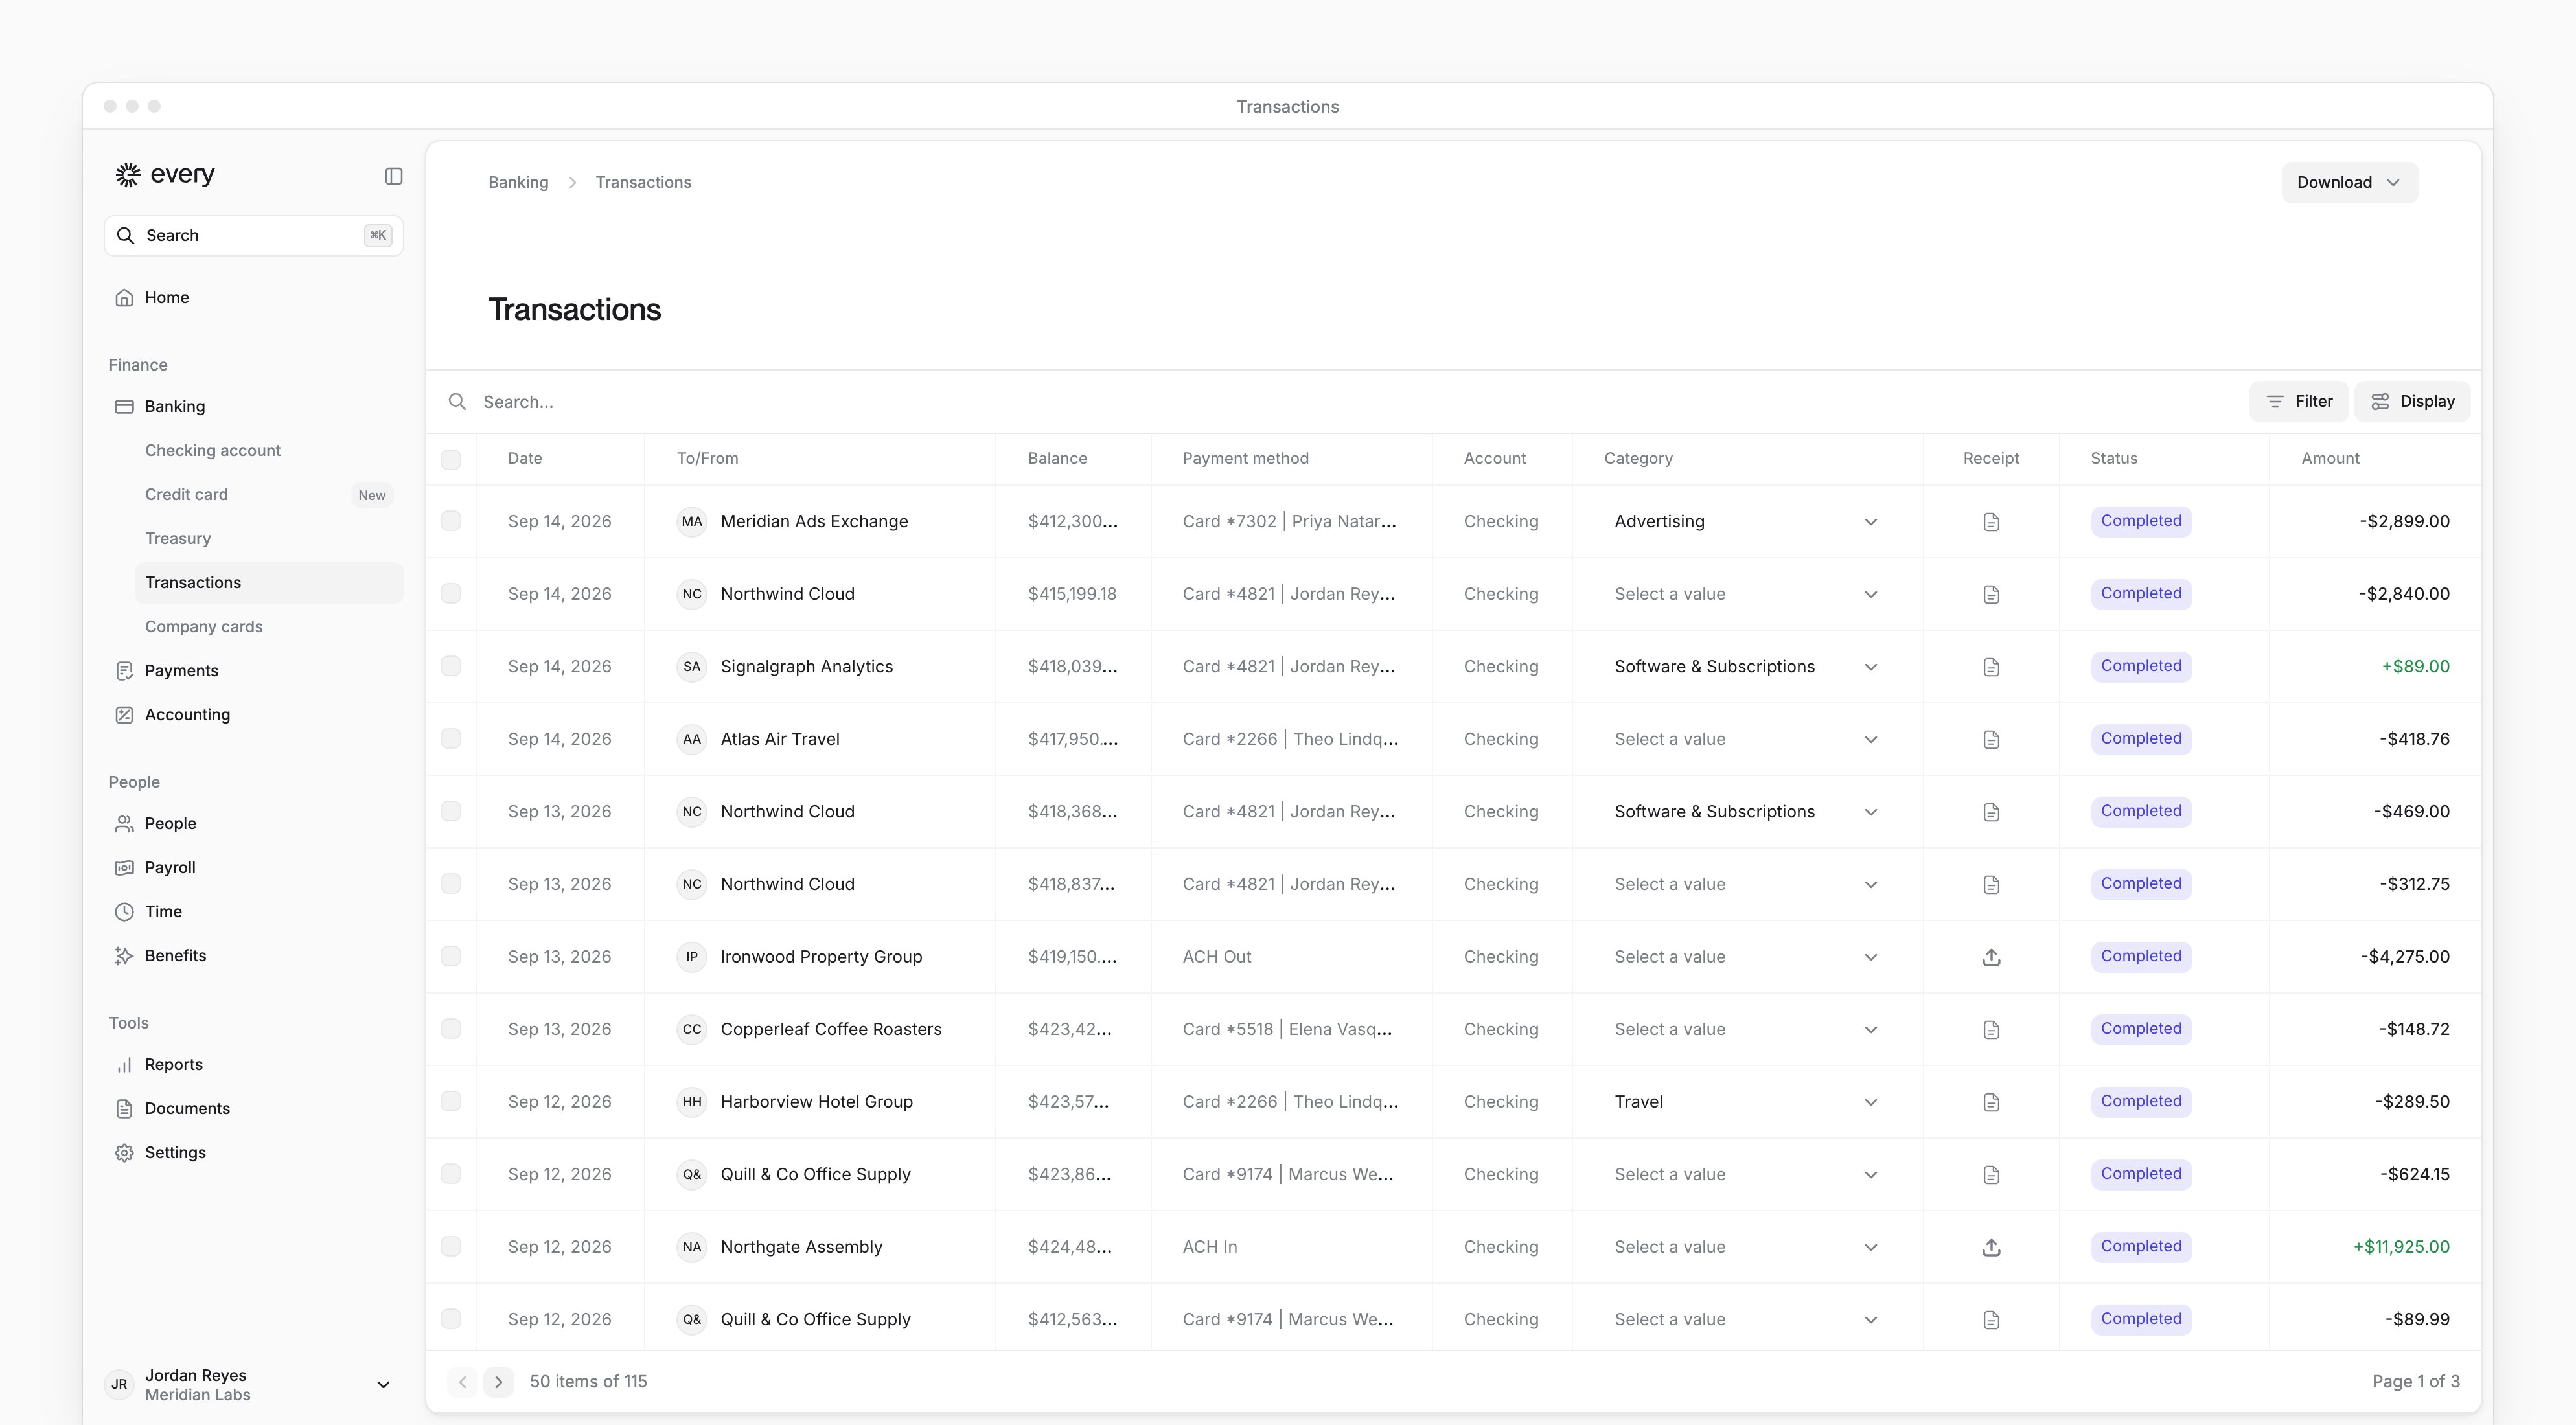
Task: Open receipt icon for Meridian Ads Exchange
Action: click(1991, 522)
